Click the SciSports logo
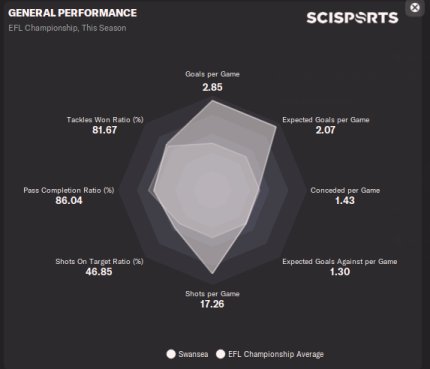430x369 pixels. tap(352, 18)
